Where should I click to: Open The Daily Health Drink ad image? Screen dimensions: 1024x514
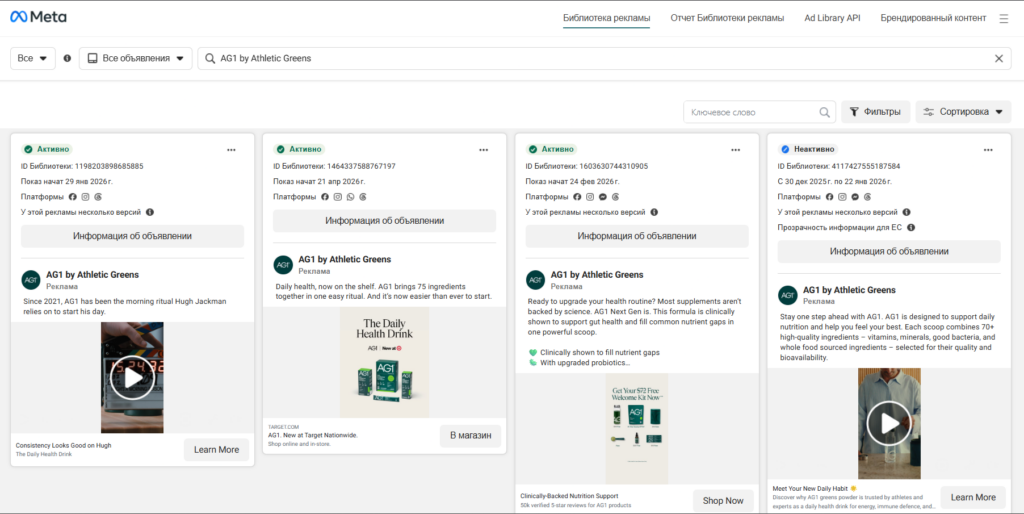click(x=385, y=362)
